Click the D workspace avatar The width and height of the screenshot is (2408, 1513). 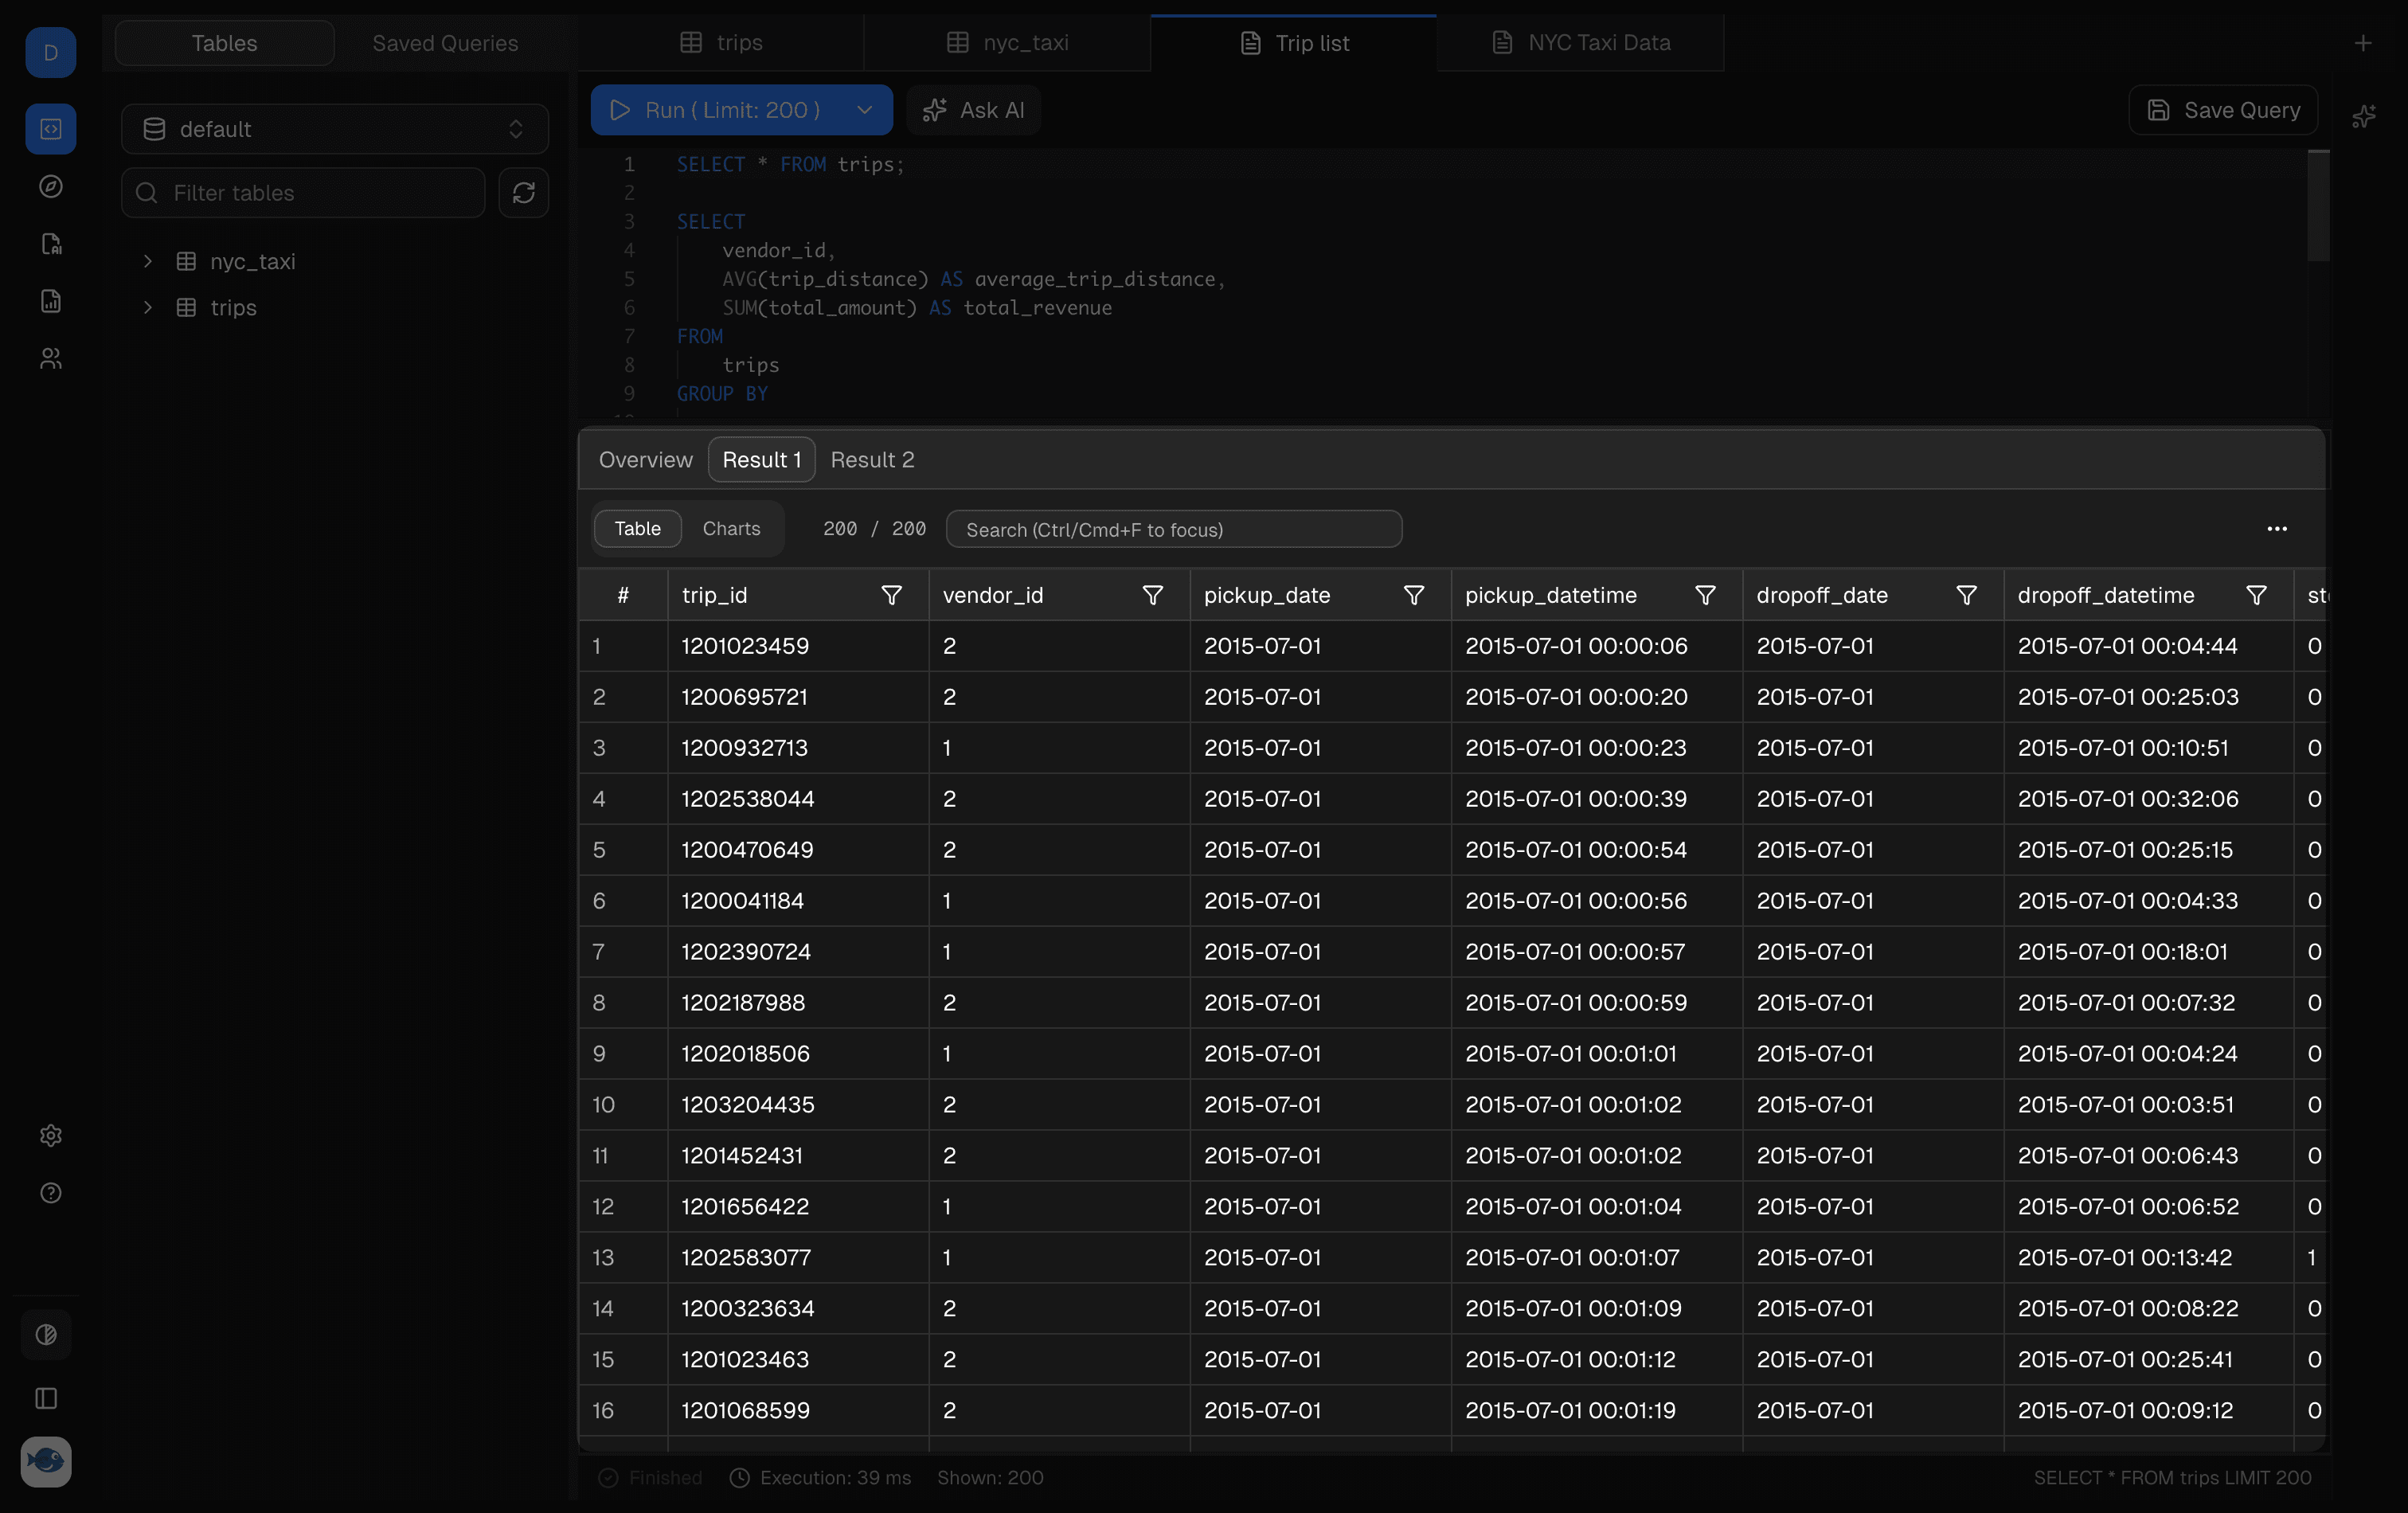point(51,52)
